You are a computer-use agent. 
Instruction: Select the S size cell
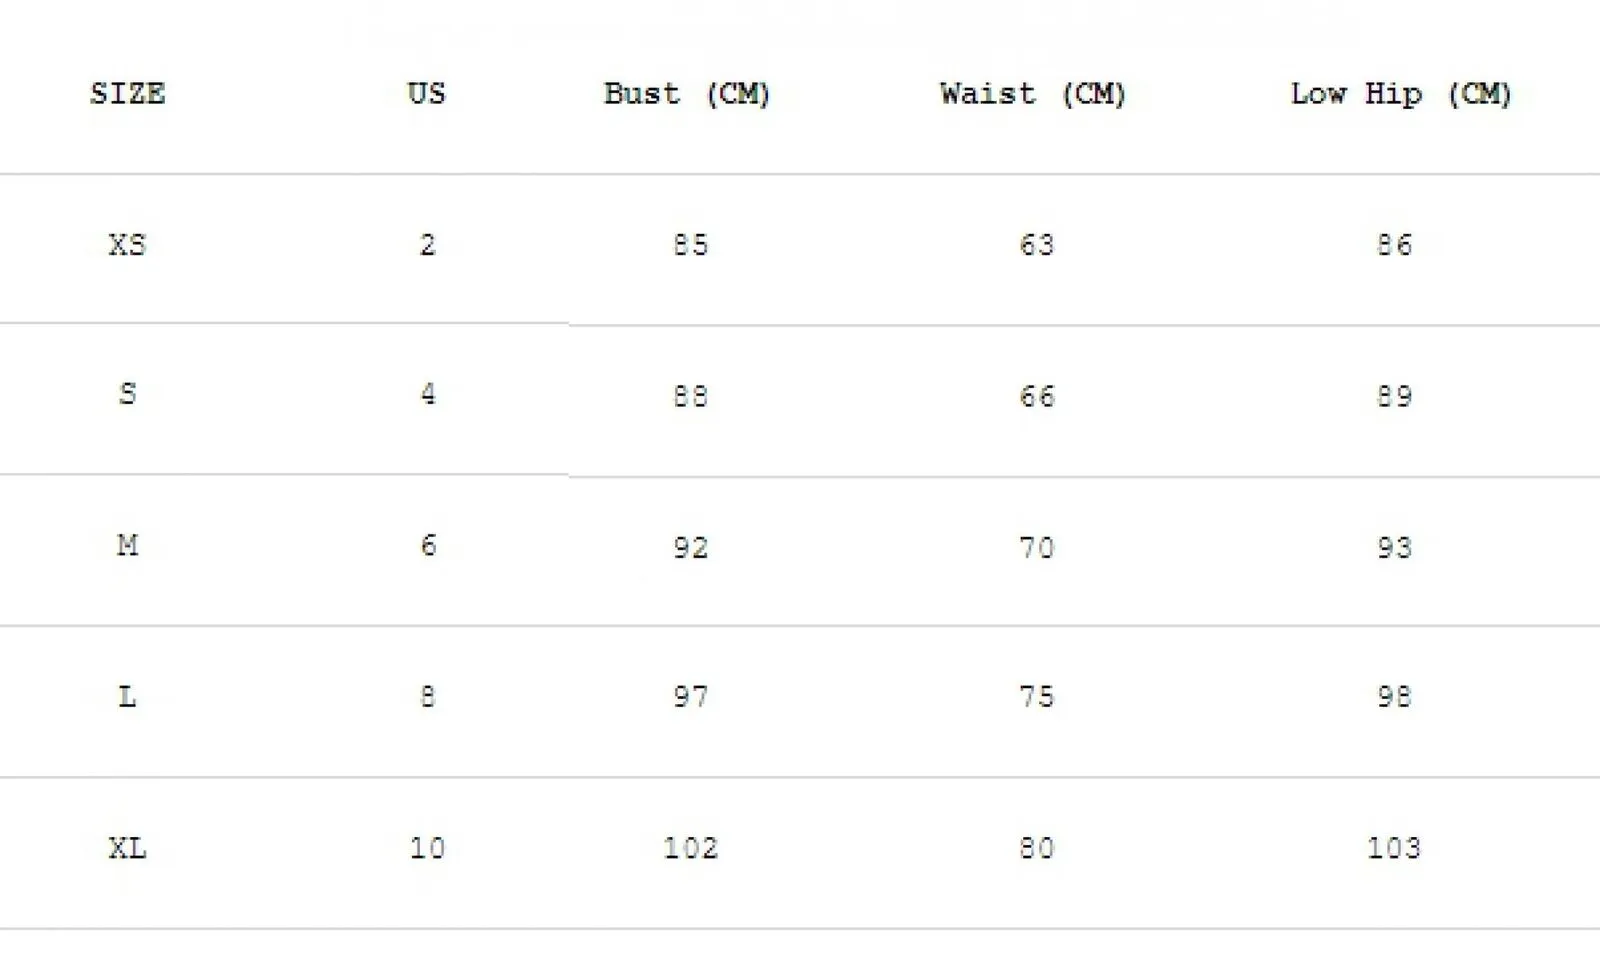128,394
